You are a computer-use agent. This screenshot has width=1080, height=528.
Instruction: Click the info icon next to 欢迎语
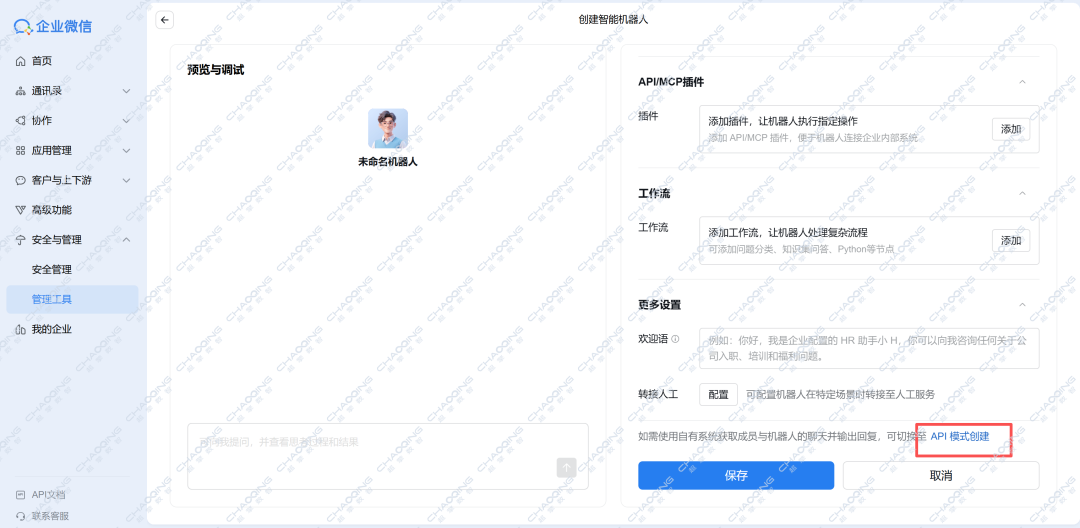pos(675,339)
